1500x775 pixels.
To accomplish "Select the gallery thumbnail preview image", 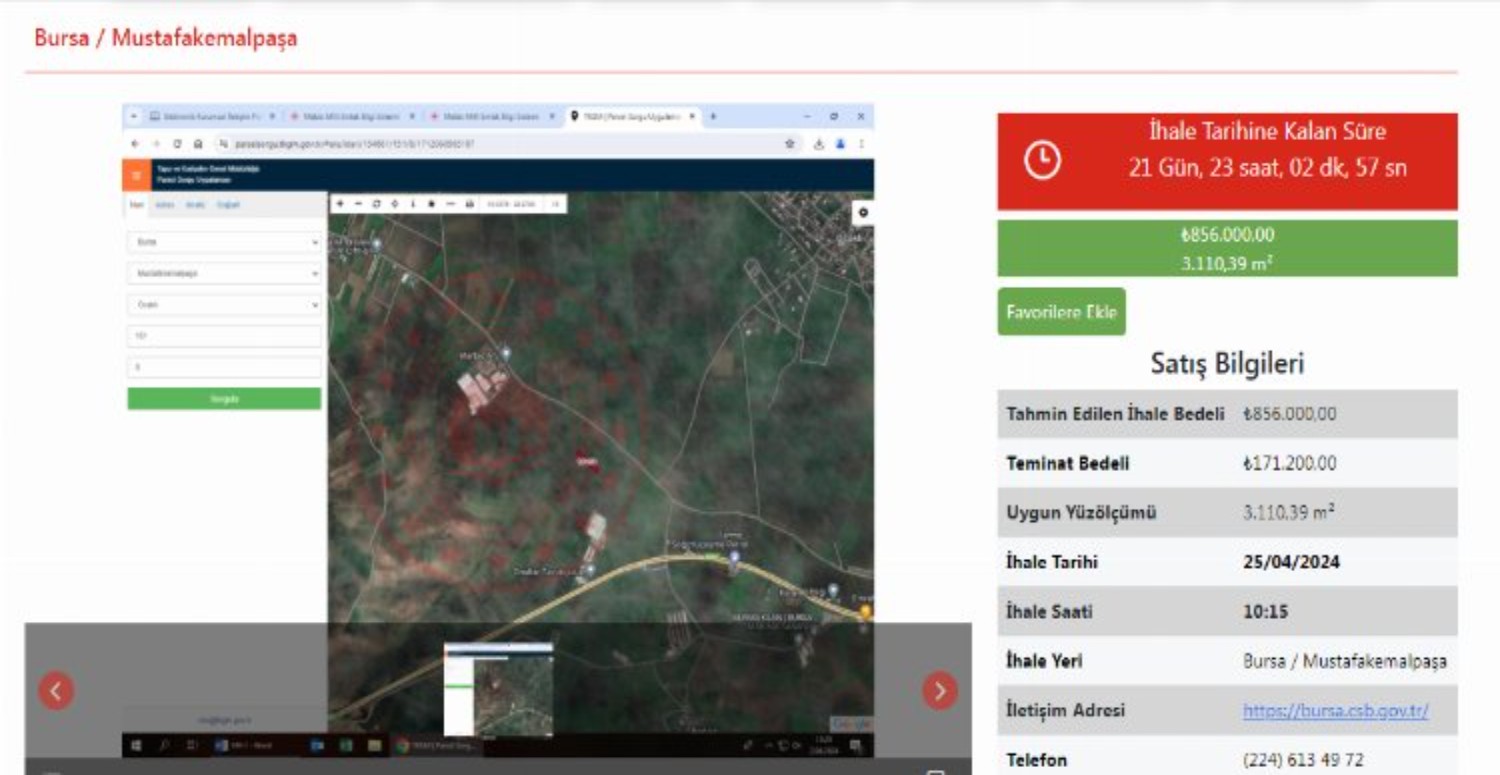I will tap(498, 689).
